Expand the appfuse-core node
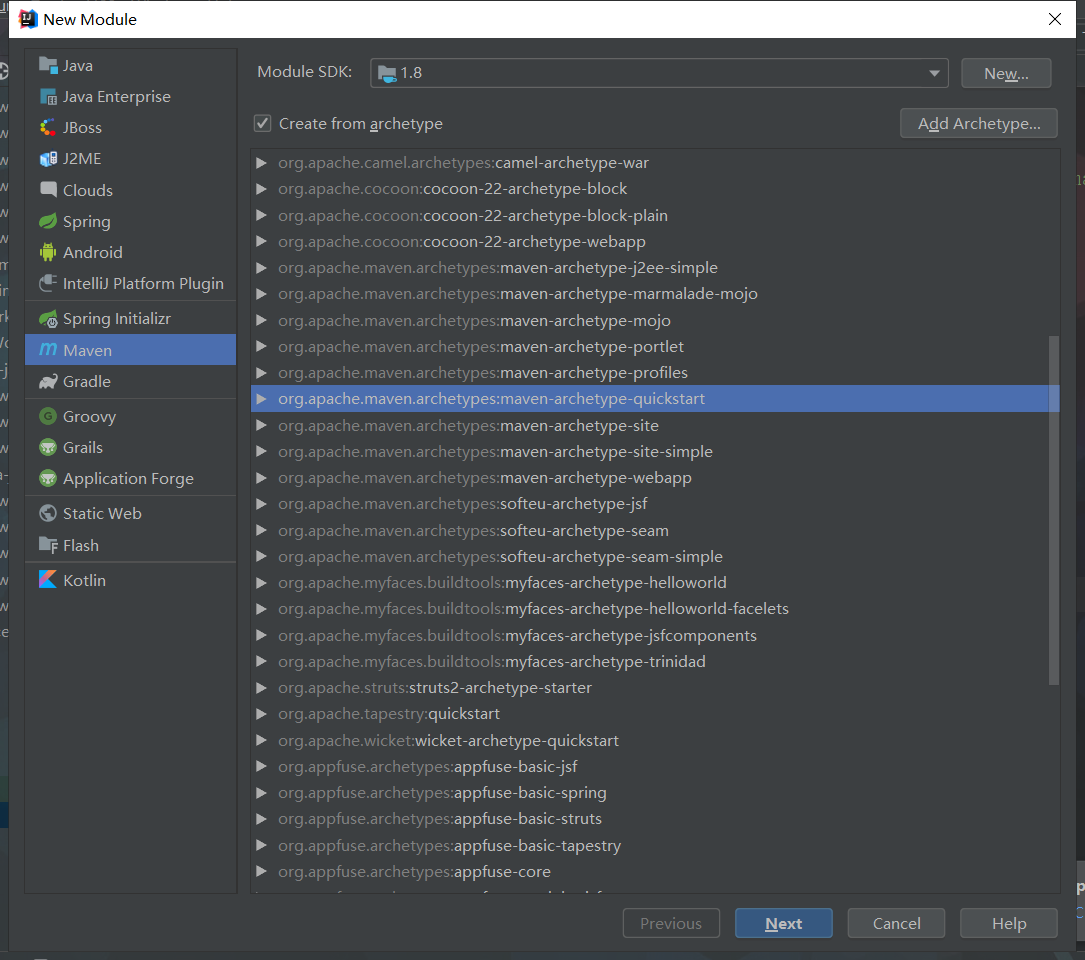 [262, 871]
